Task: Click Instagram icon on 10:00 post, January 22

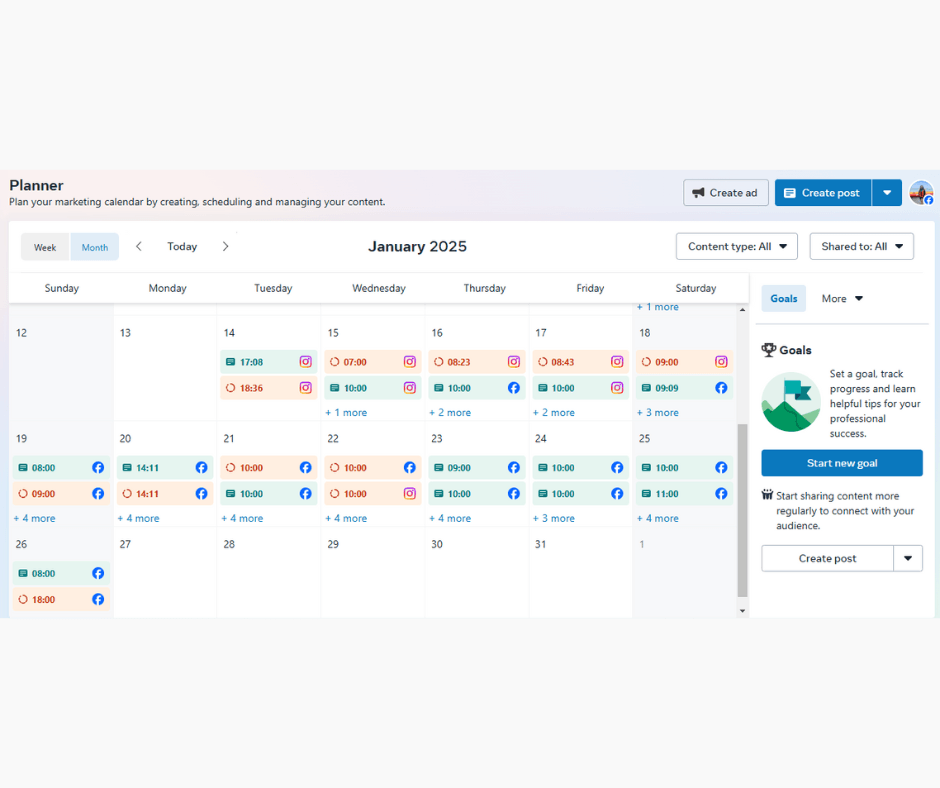Action: (409, 494)
